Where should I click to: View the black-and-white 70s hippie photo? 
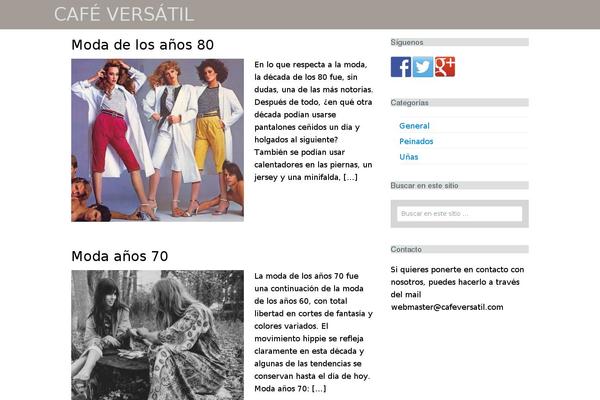pos(157,335)
